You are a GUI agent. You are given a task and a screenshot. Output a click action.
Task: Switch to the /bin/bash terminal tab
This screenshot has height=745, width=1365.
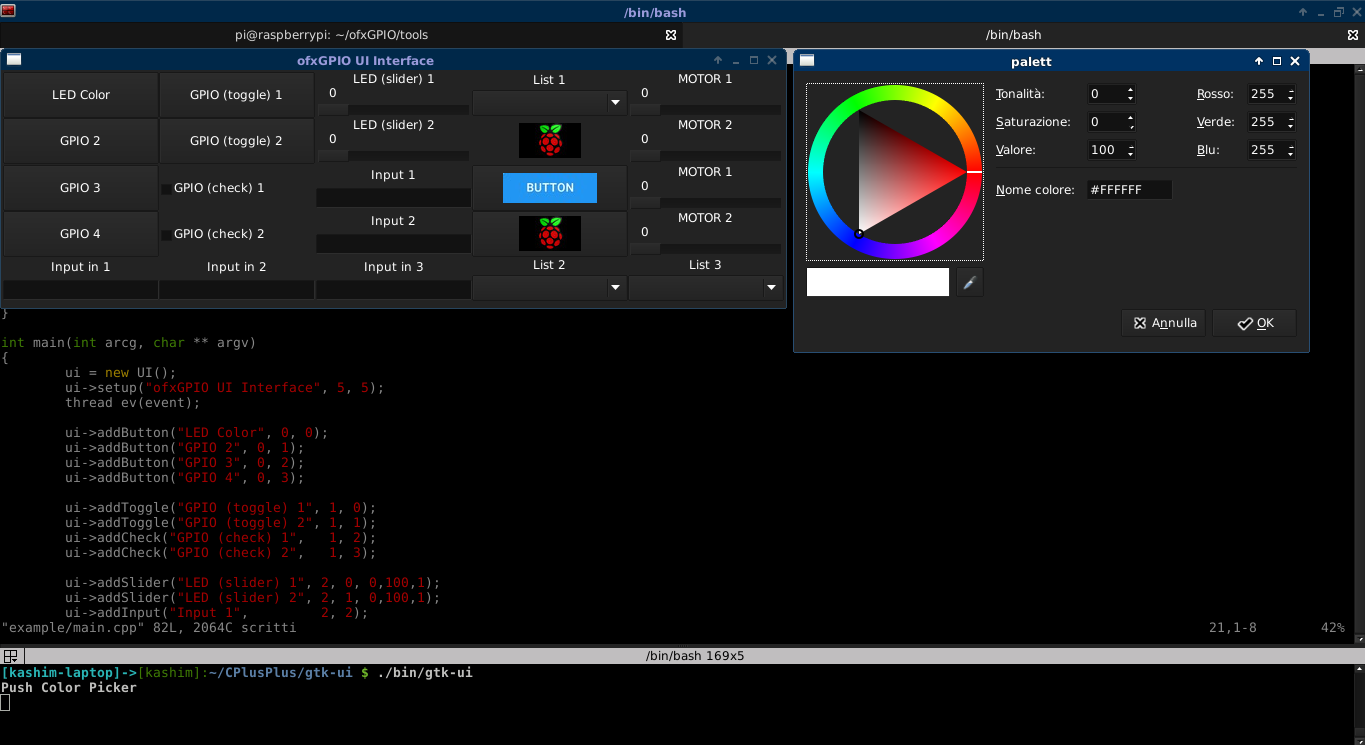1013,34
